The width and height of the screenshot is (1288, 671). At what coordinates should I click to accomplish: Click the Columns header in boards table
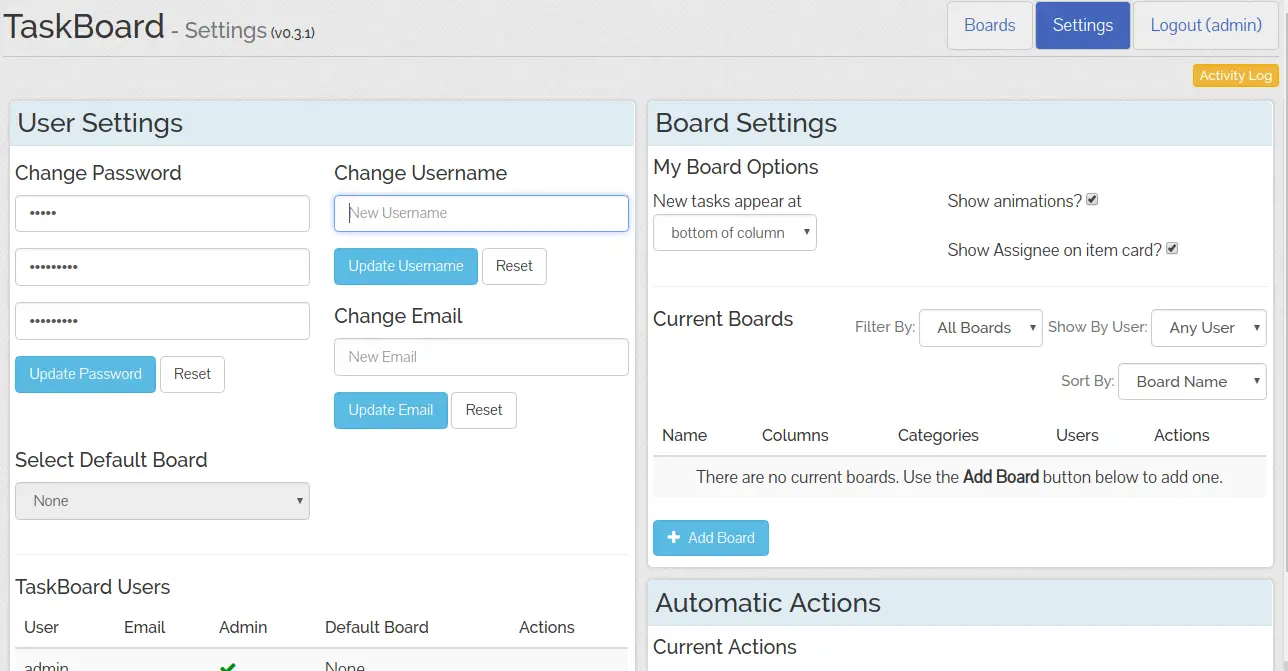pyautogui.click(x=795, y=435)
